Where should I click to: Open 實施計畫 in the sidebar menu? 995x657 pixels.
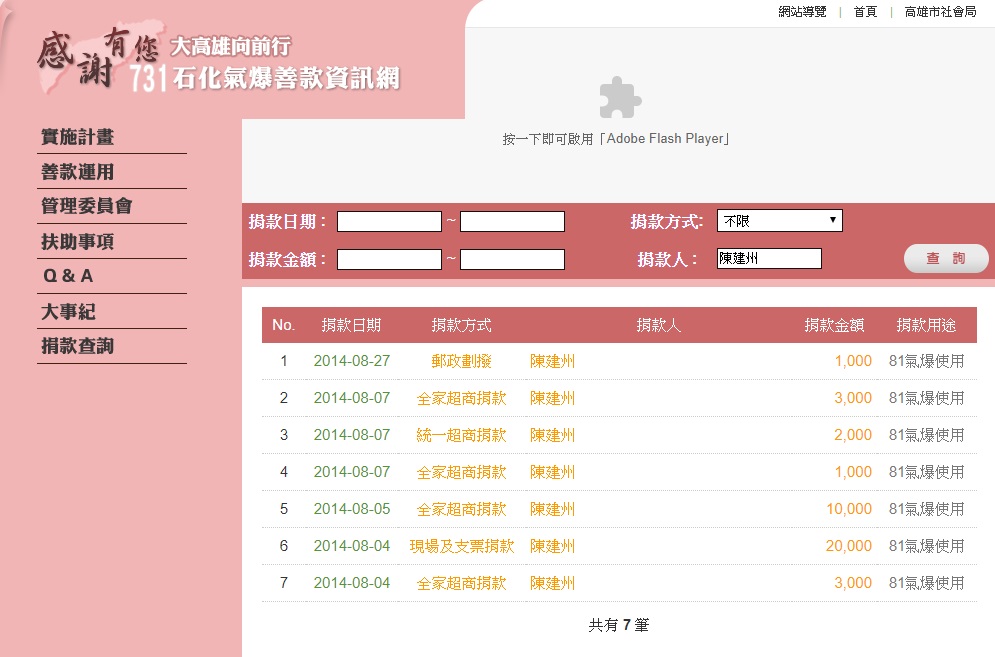point(77,137)
